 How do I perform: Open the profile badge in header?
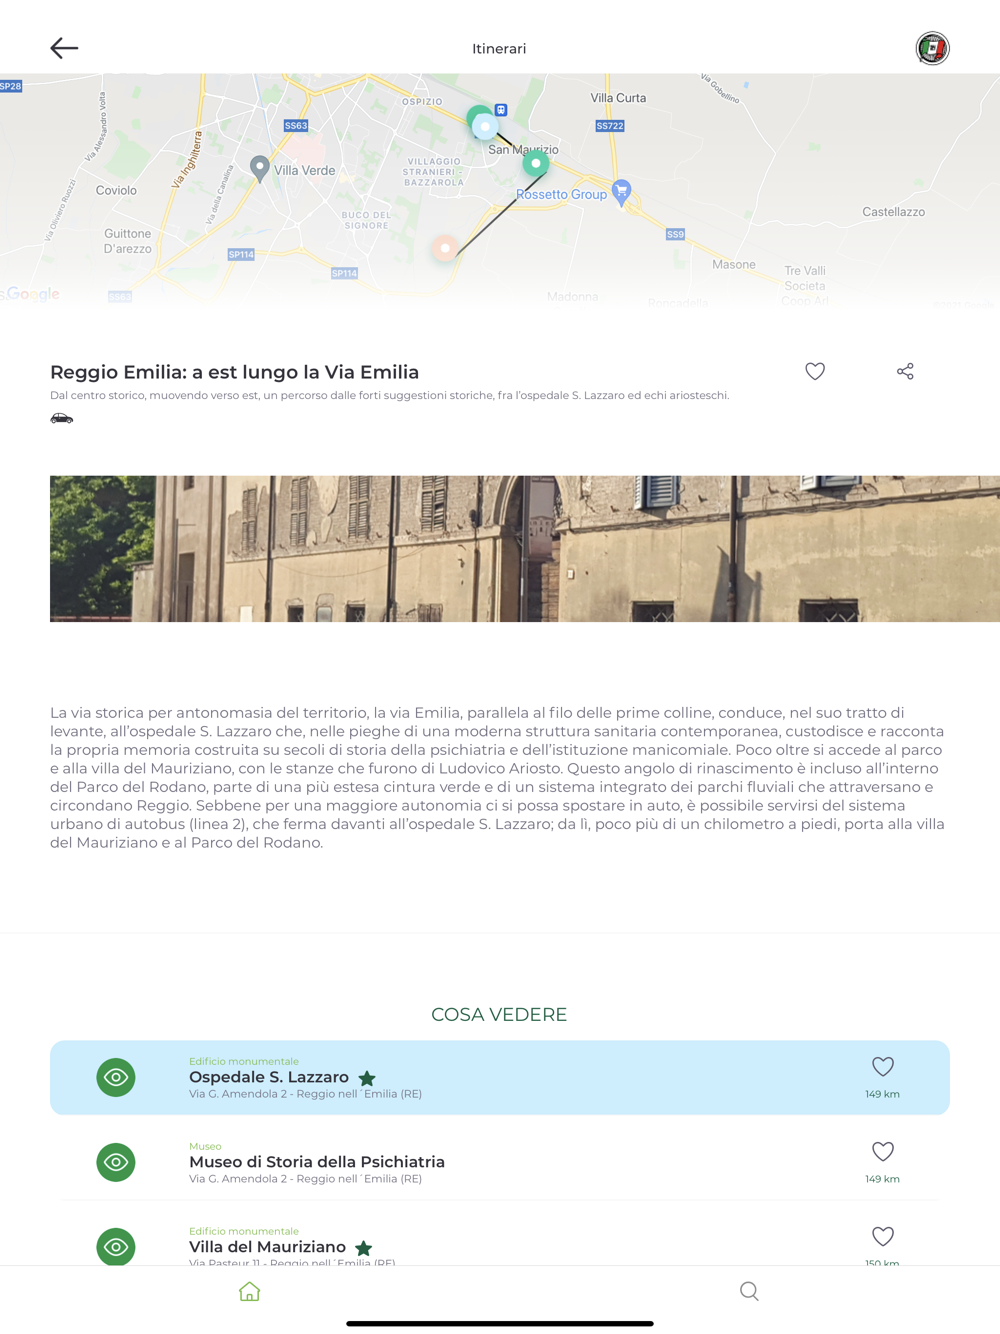pos(932,48)
